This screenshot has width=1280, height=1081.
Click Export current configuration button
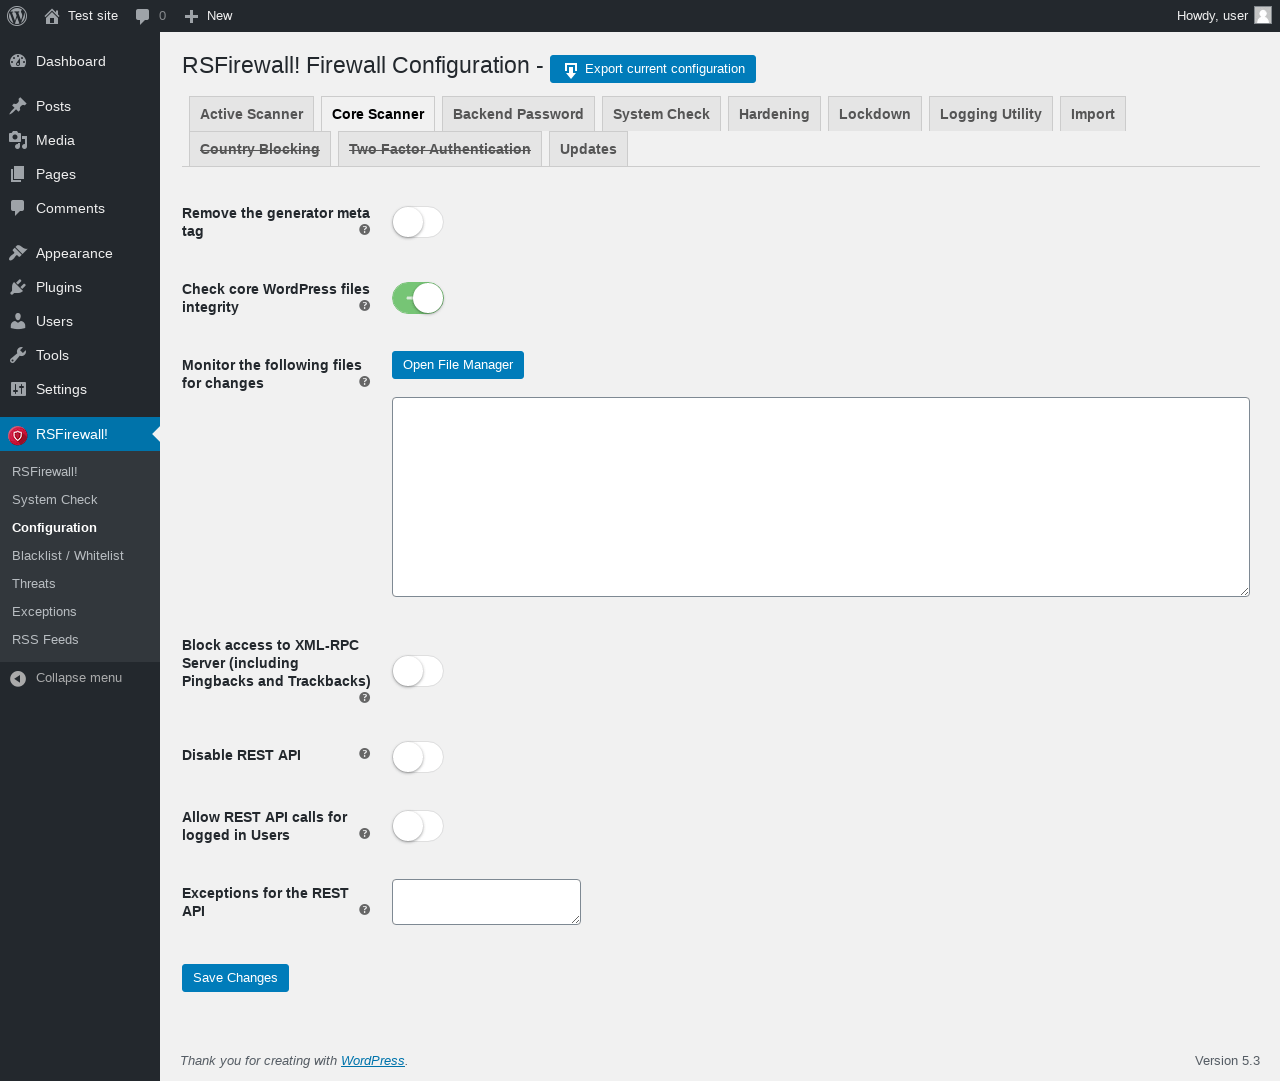tap(653, 69)
